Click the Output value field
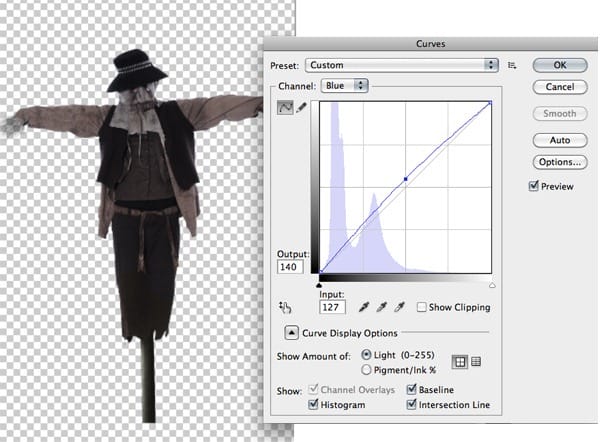The width and height of the screenshot is (600, 442). coord(291,268)
